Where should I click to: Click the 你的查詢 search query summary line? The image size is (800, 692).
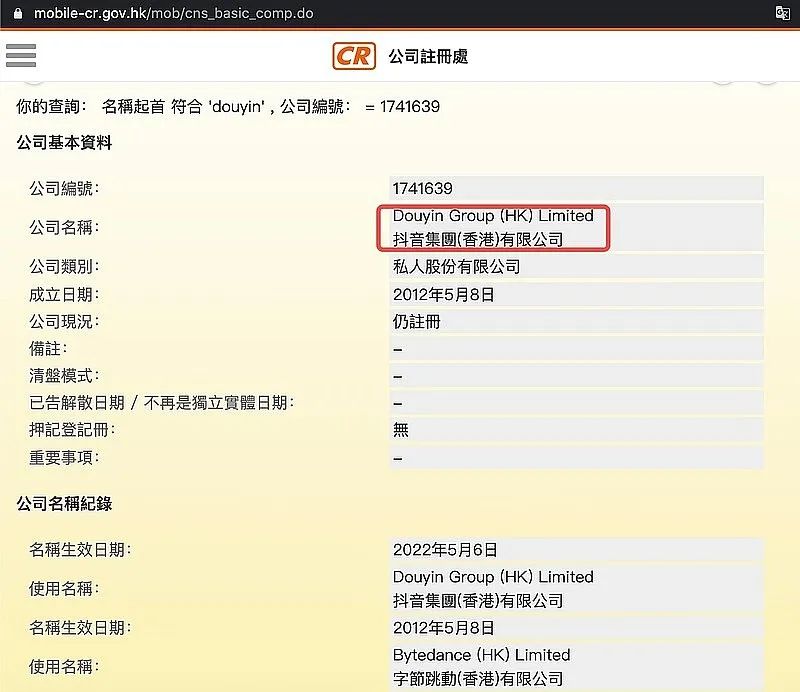228,106
